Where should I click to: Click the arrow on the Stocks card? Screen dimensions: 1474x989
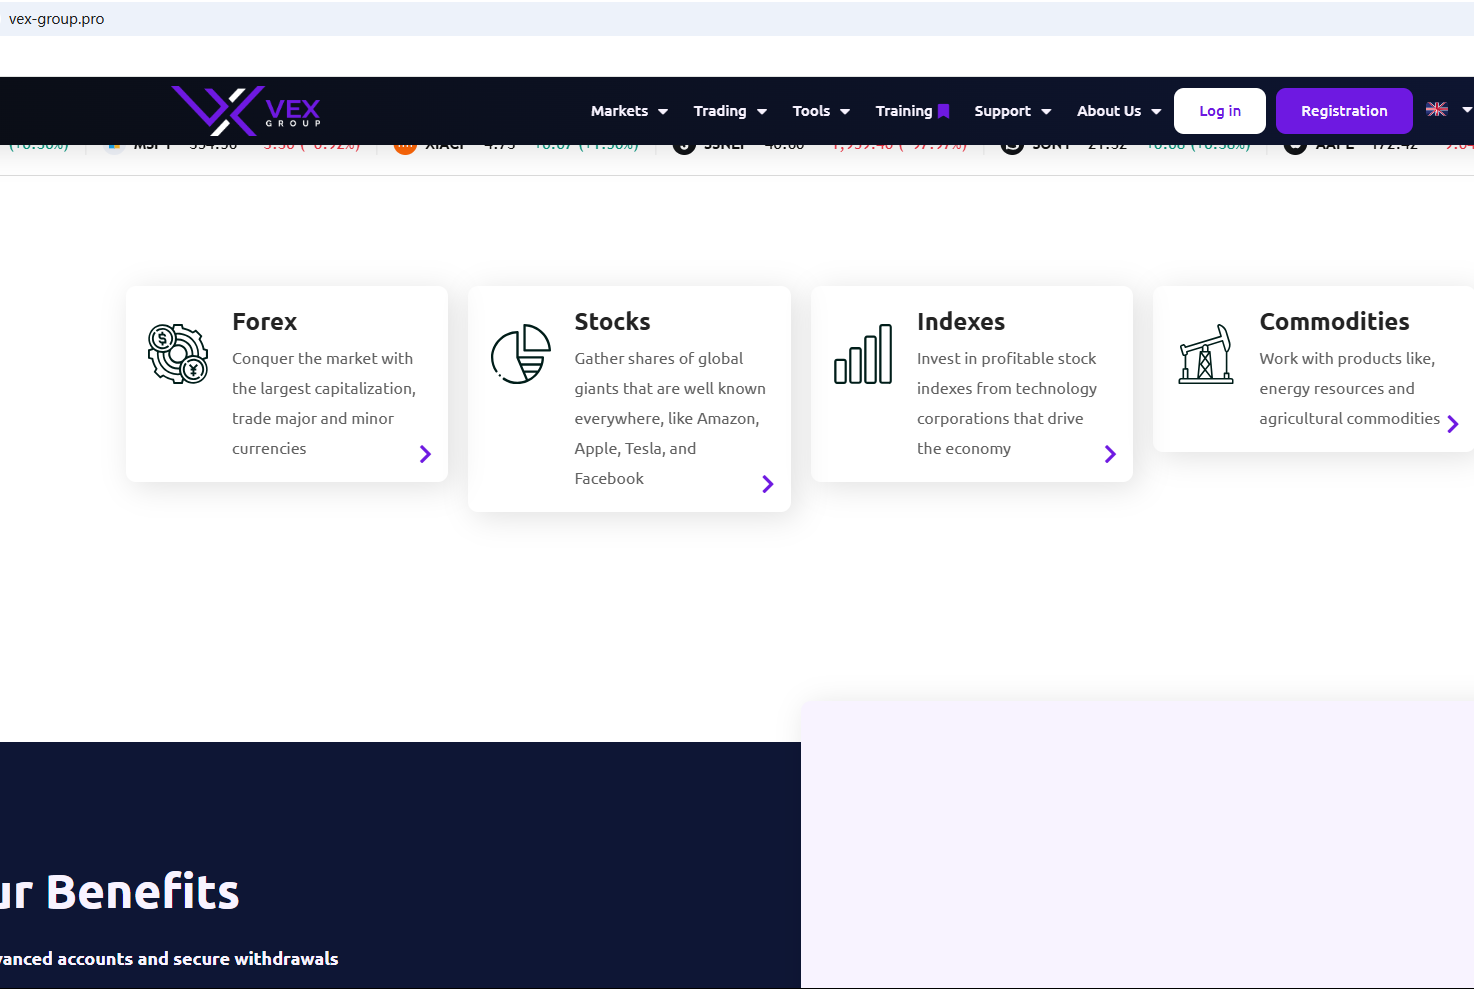click(x=767, y=484)
